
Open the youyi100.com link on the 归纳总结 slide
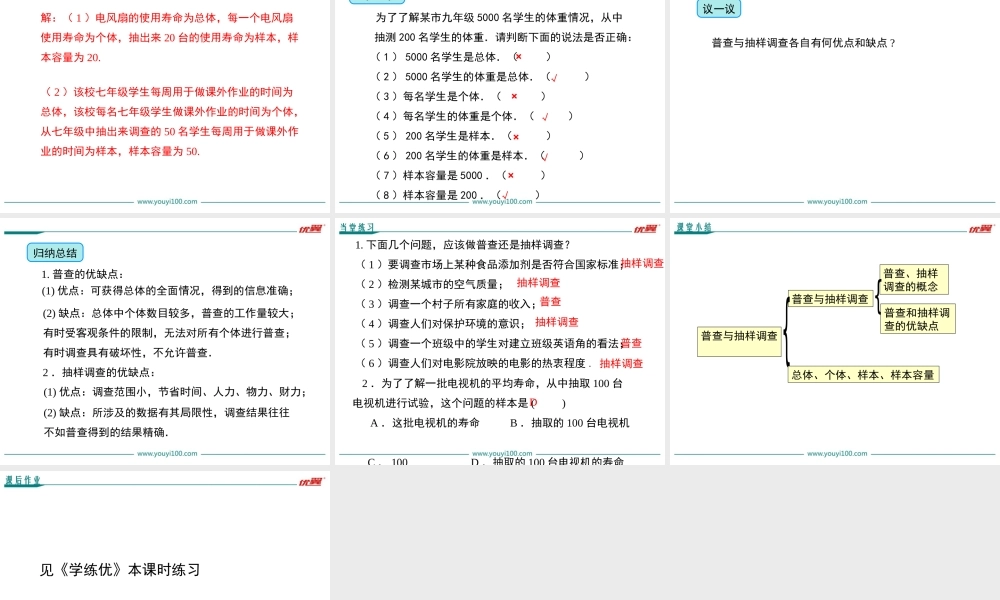[x=167, y=453]
